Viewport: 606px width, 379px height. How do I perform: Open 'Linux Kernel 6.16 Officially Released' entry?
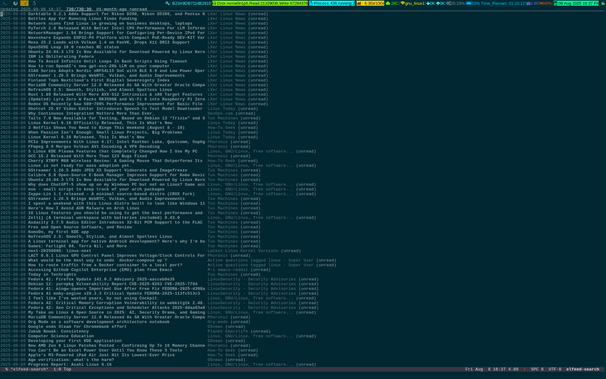[100, 123]
